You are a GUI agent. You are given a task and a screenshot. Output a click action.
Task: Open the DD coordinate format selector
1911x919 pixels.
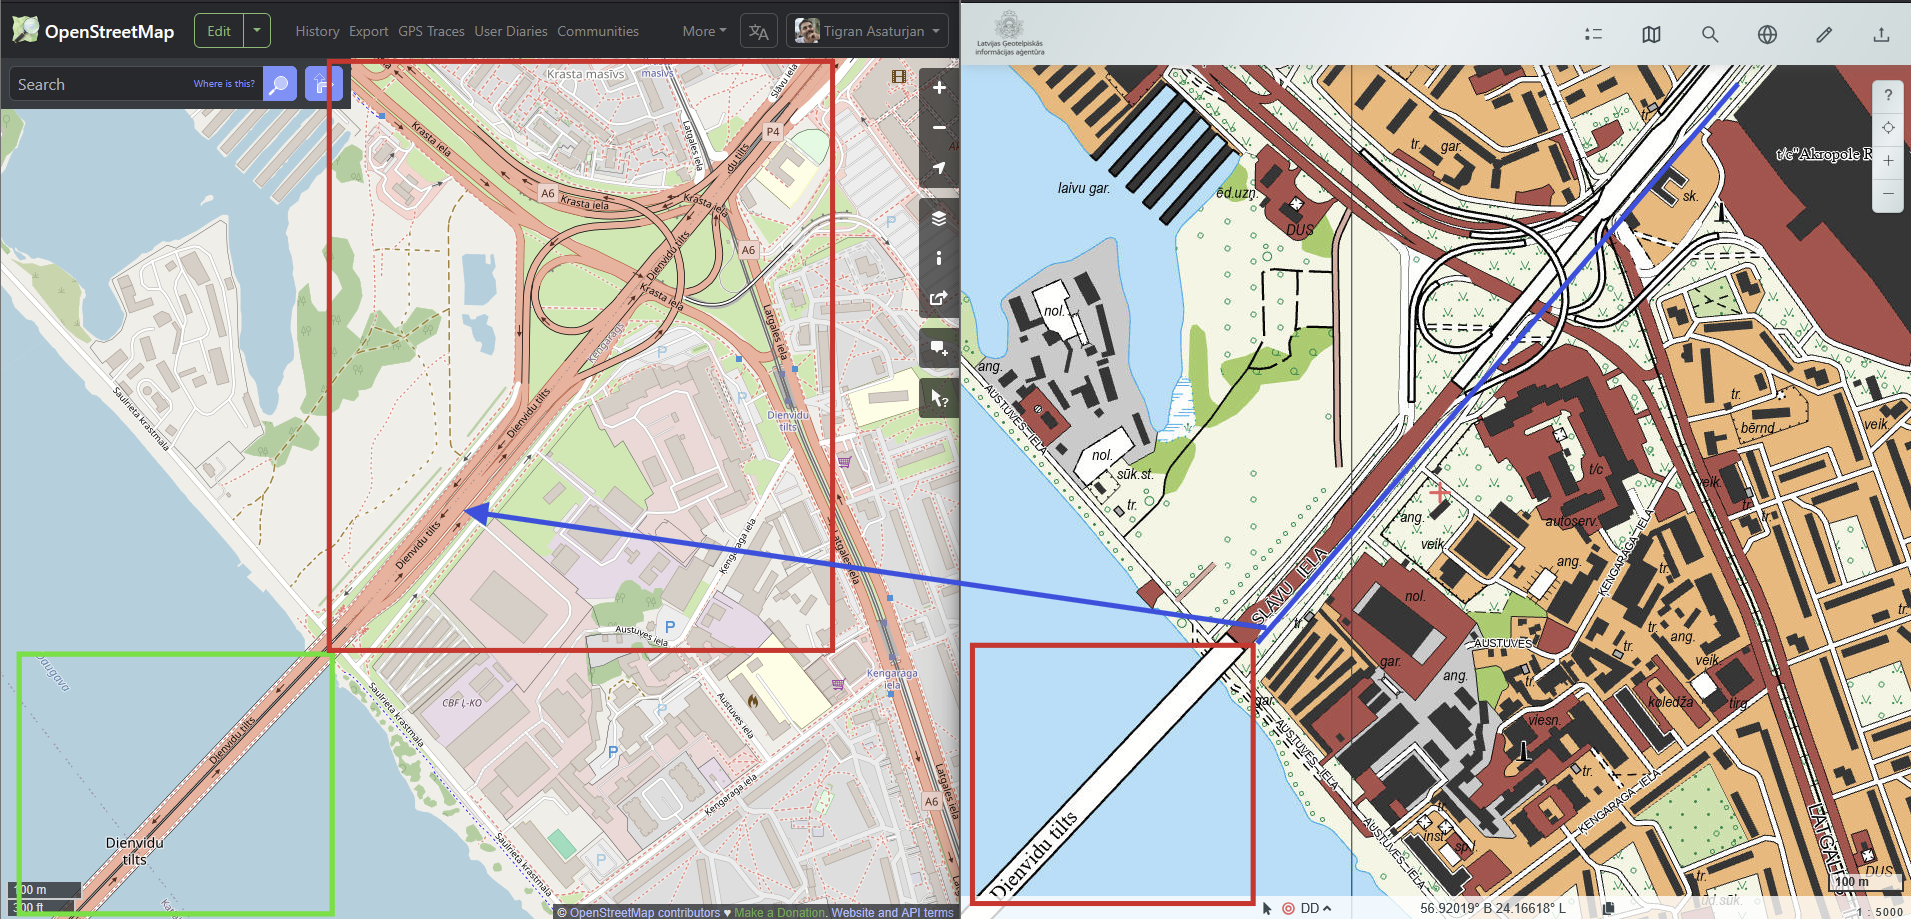(1315, 908)
